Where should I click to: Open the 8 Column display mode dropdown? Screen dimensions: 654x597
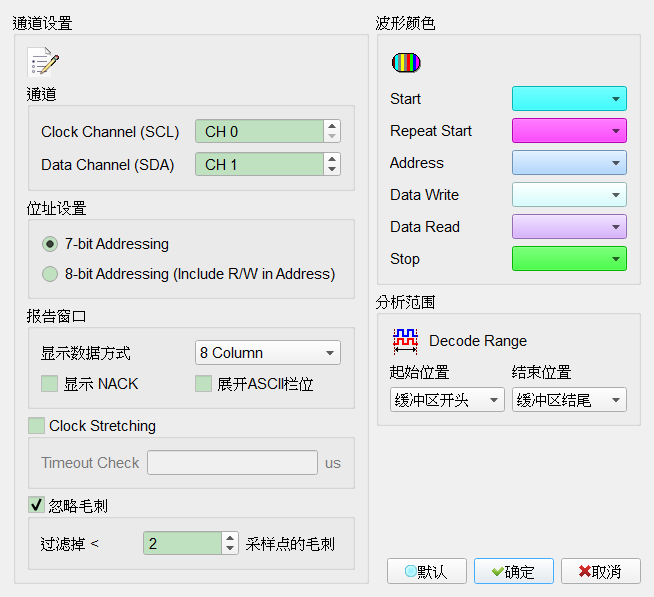pos(268,353)
